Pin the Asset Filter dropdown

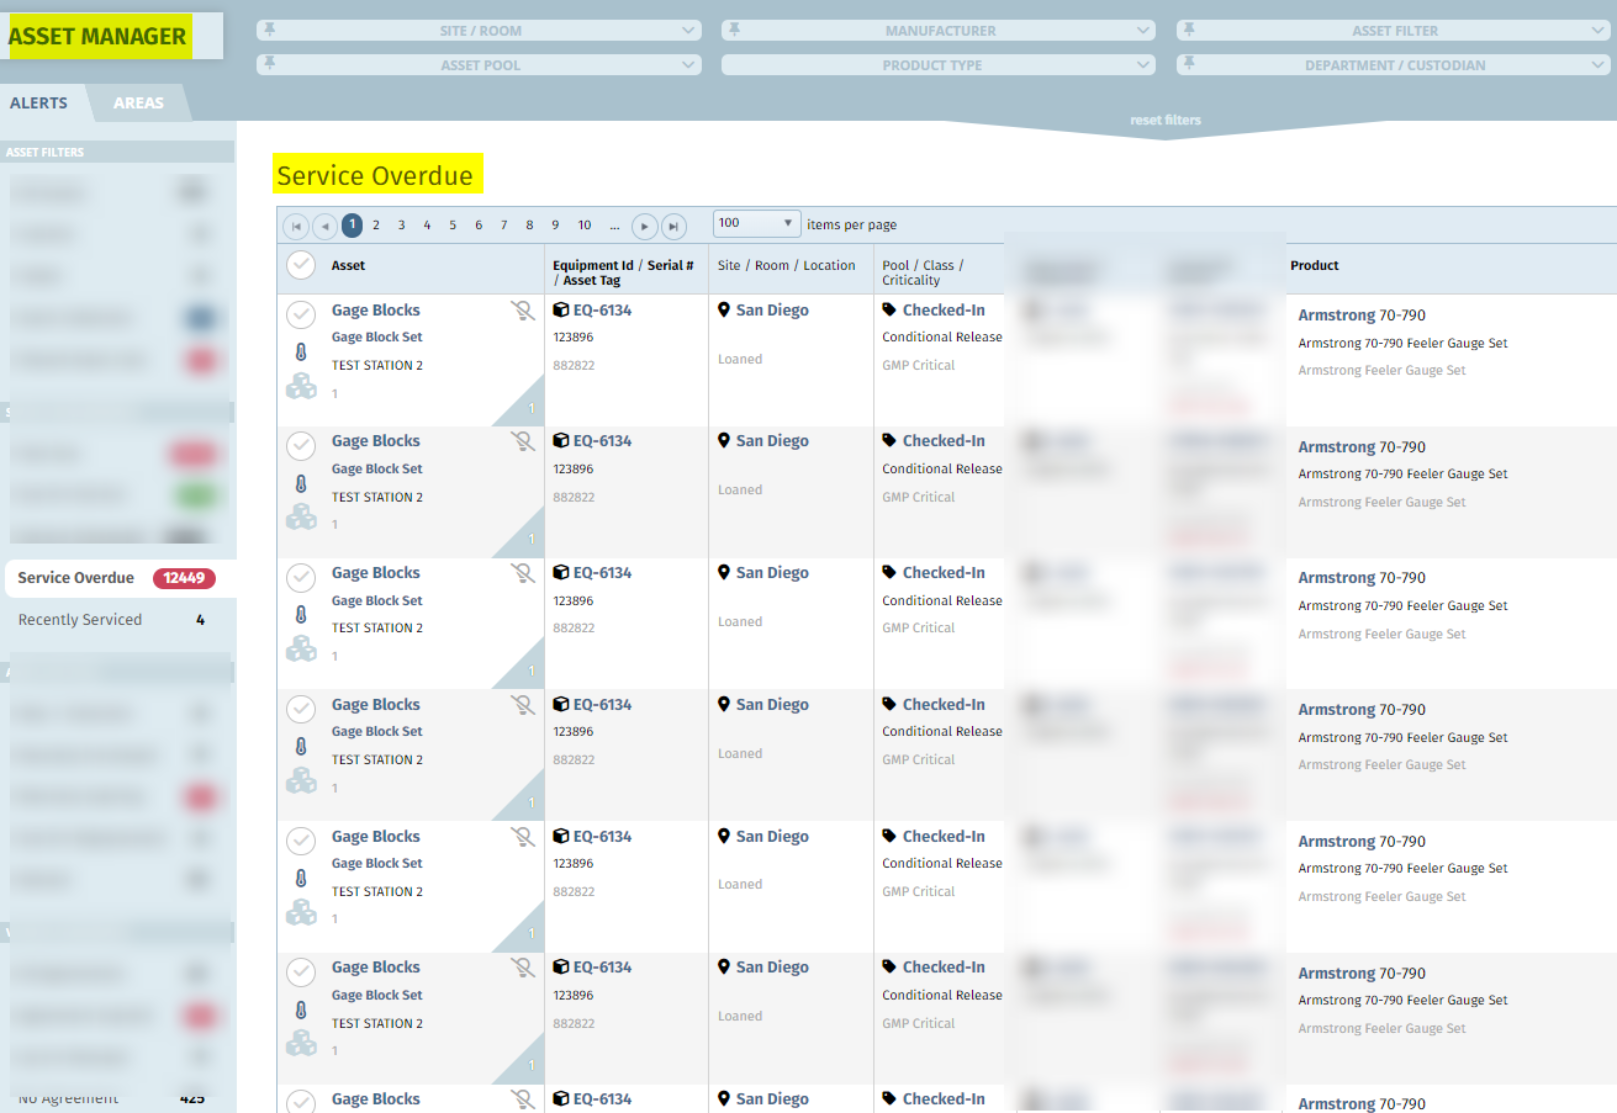(1189, 30)
